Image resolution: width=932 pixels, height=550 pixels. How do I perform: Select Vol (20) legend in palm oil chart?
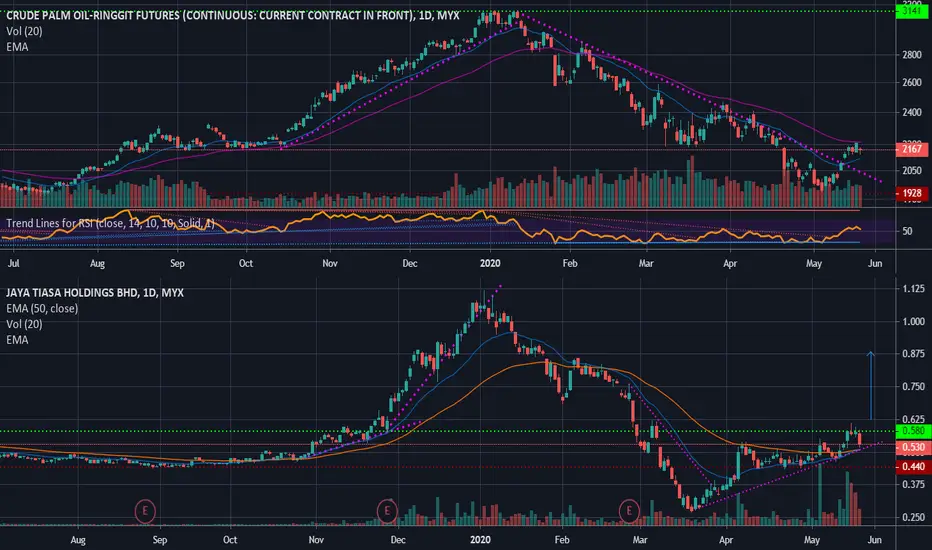coord(24,32)
